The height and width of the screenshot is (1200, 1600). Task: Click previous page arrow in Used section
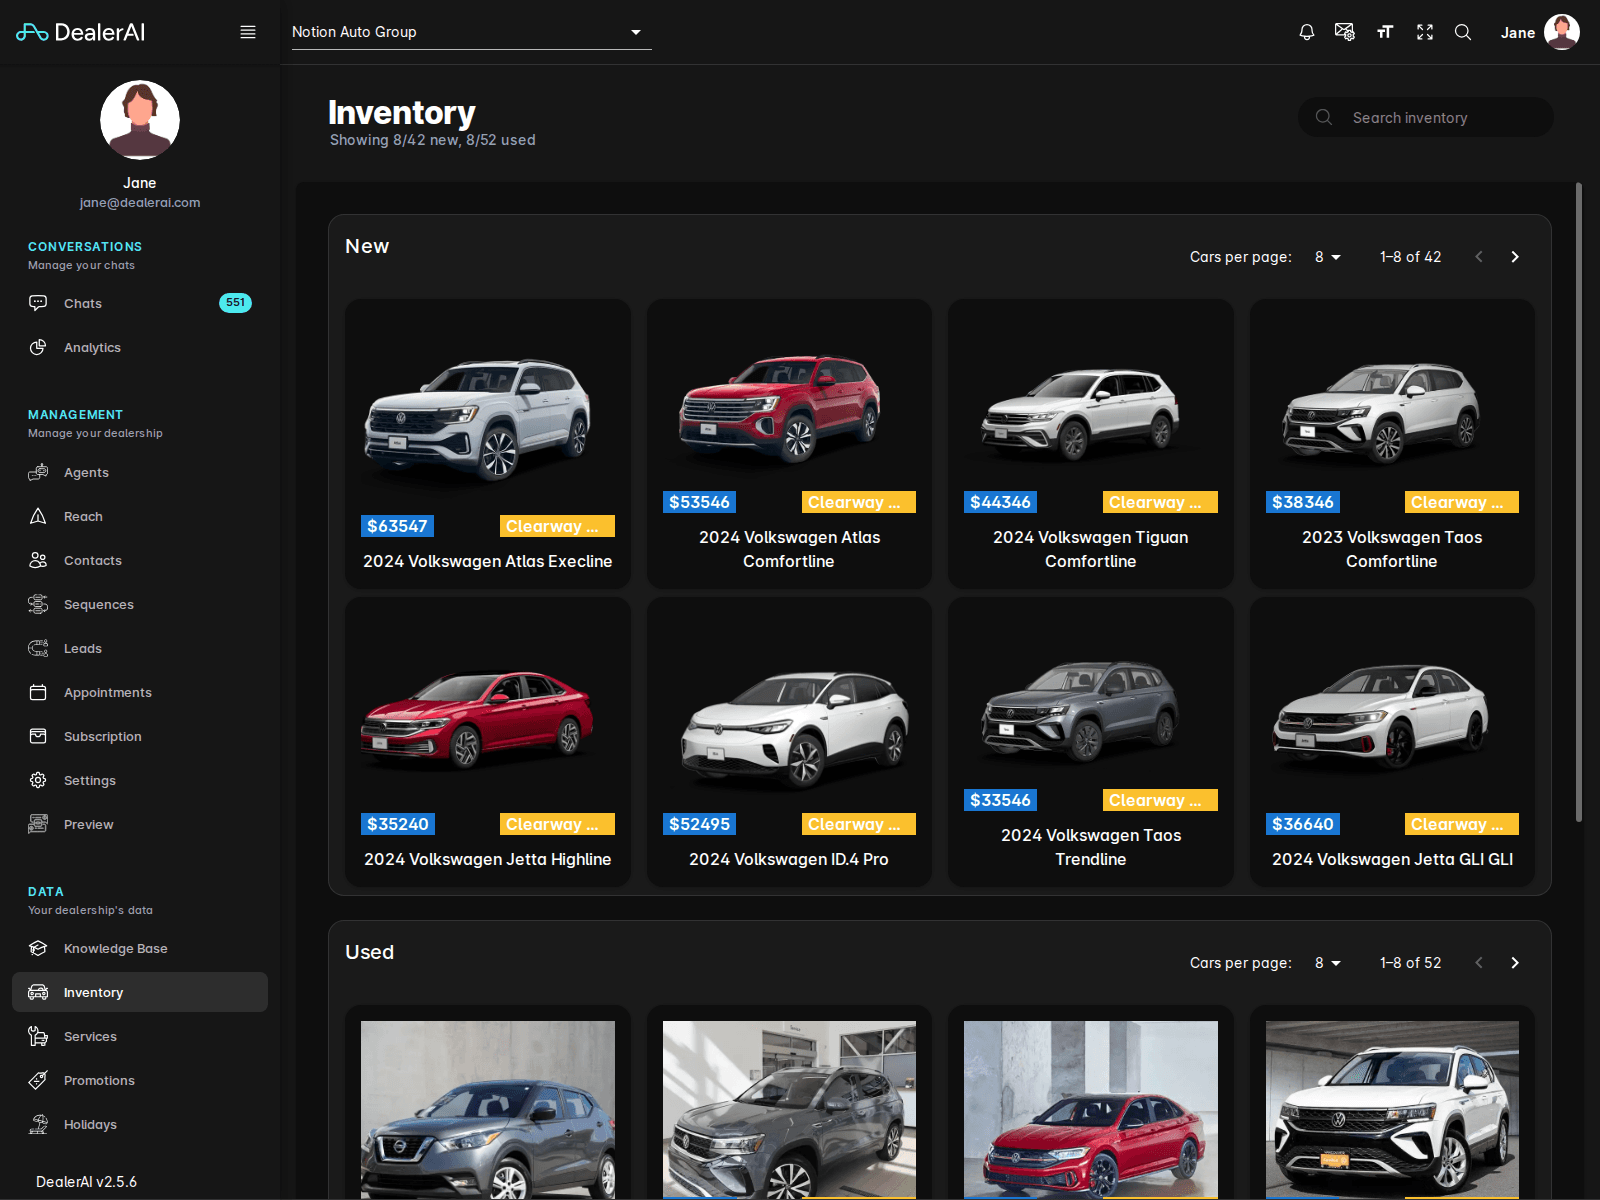tap(1478, 962)
